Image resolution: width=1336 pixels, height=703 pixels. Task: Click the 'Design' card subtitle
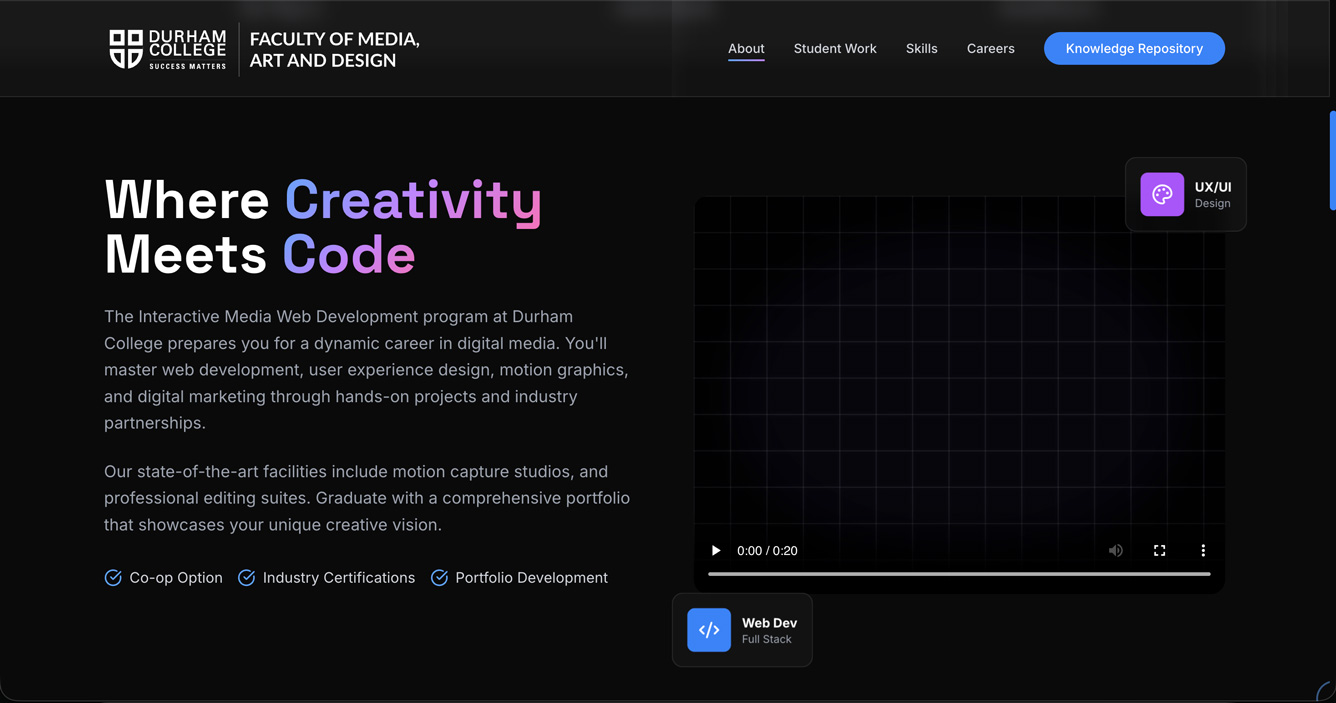tap(1212, 203)
